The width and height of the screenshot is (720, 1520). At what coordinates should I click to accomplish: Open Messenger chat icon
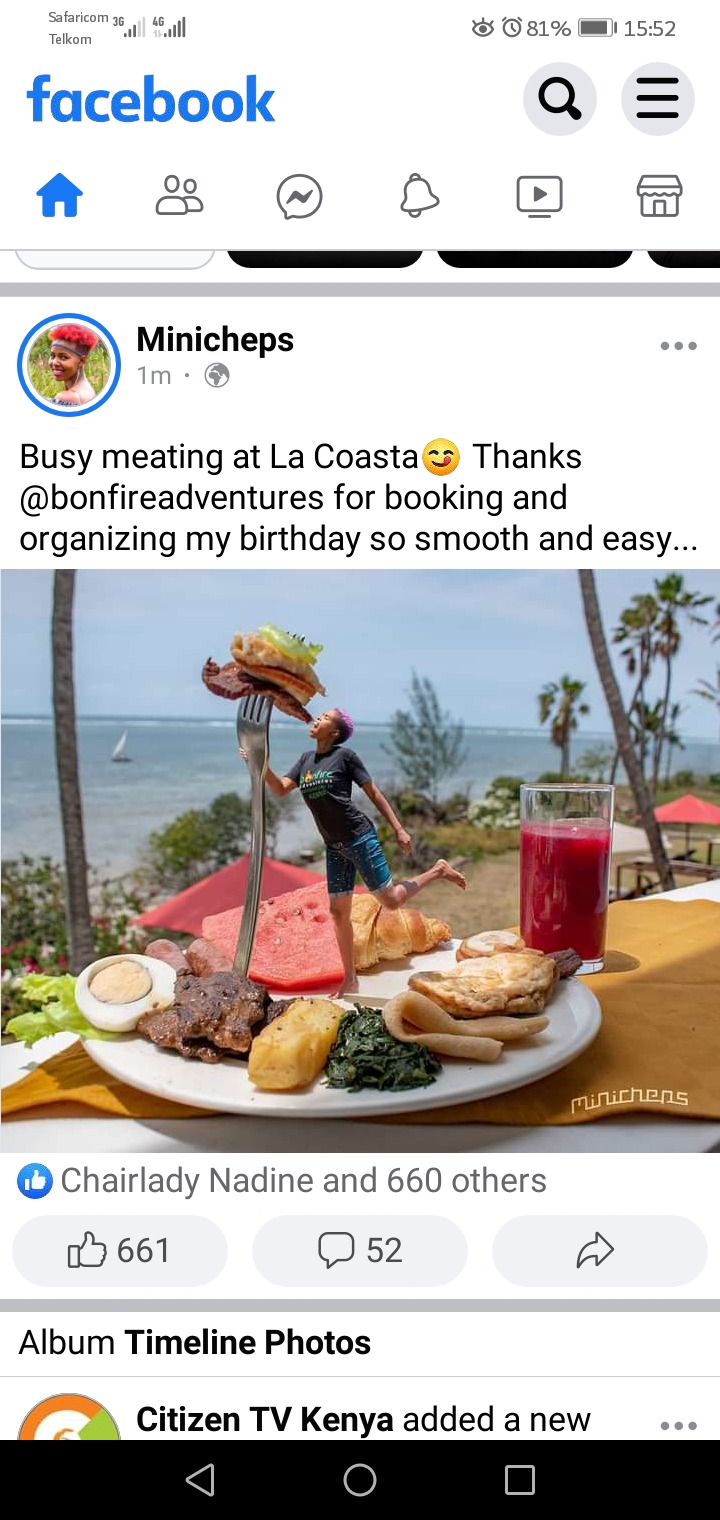click(x=300, y=196)
